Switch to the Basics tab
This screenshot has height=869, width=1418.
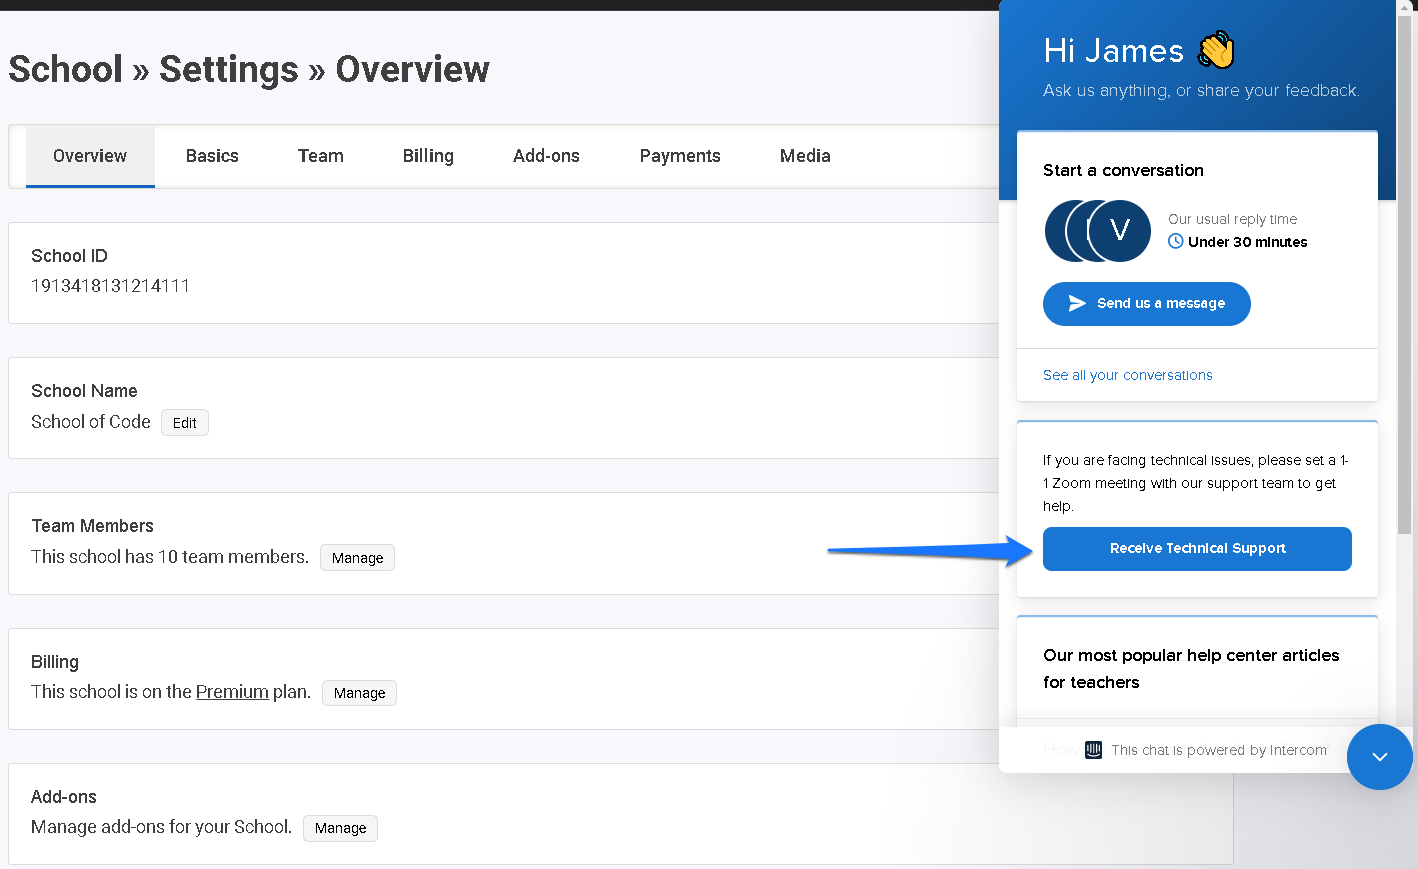tap(212, 156)
